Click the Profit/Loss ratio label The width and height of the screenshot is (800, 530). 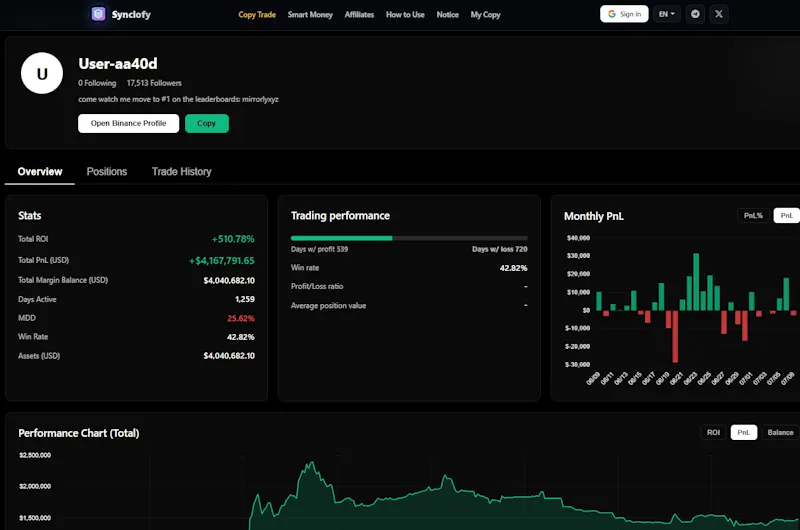pyautogui.click(x=317, y=287)
